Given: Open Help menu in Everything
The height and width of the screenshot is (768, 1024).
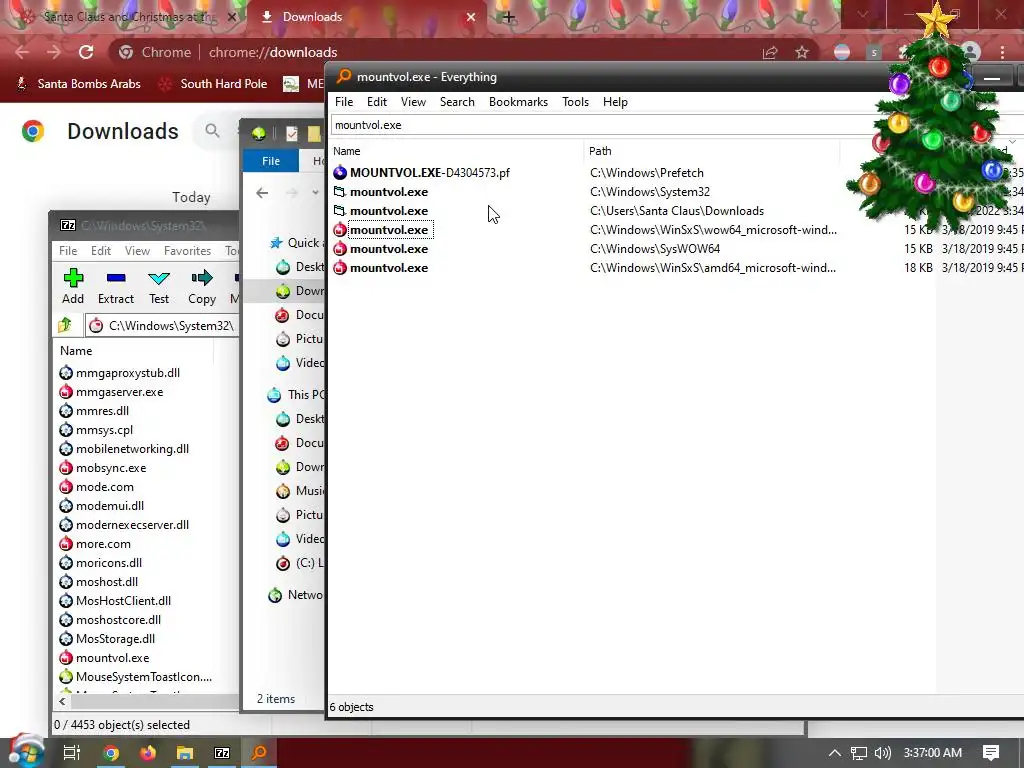Looking at the screenshot, I should pos(615,102).
